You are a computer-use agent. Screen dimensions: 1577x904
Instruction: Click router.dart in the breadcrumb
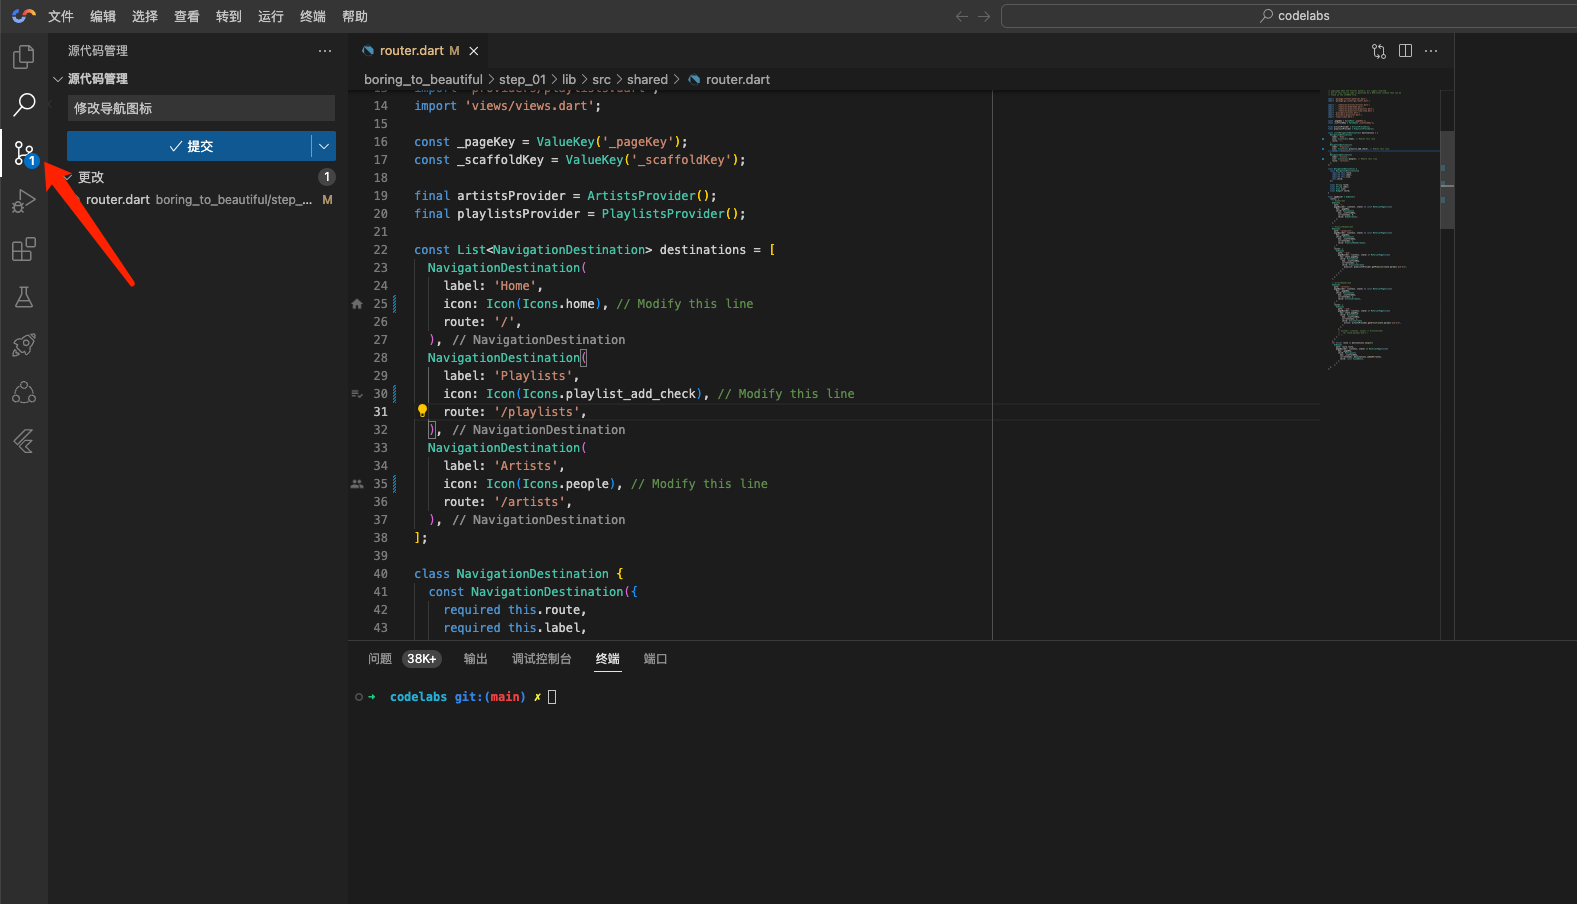coord(738,80)
